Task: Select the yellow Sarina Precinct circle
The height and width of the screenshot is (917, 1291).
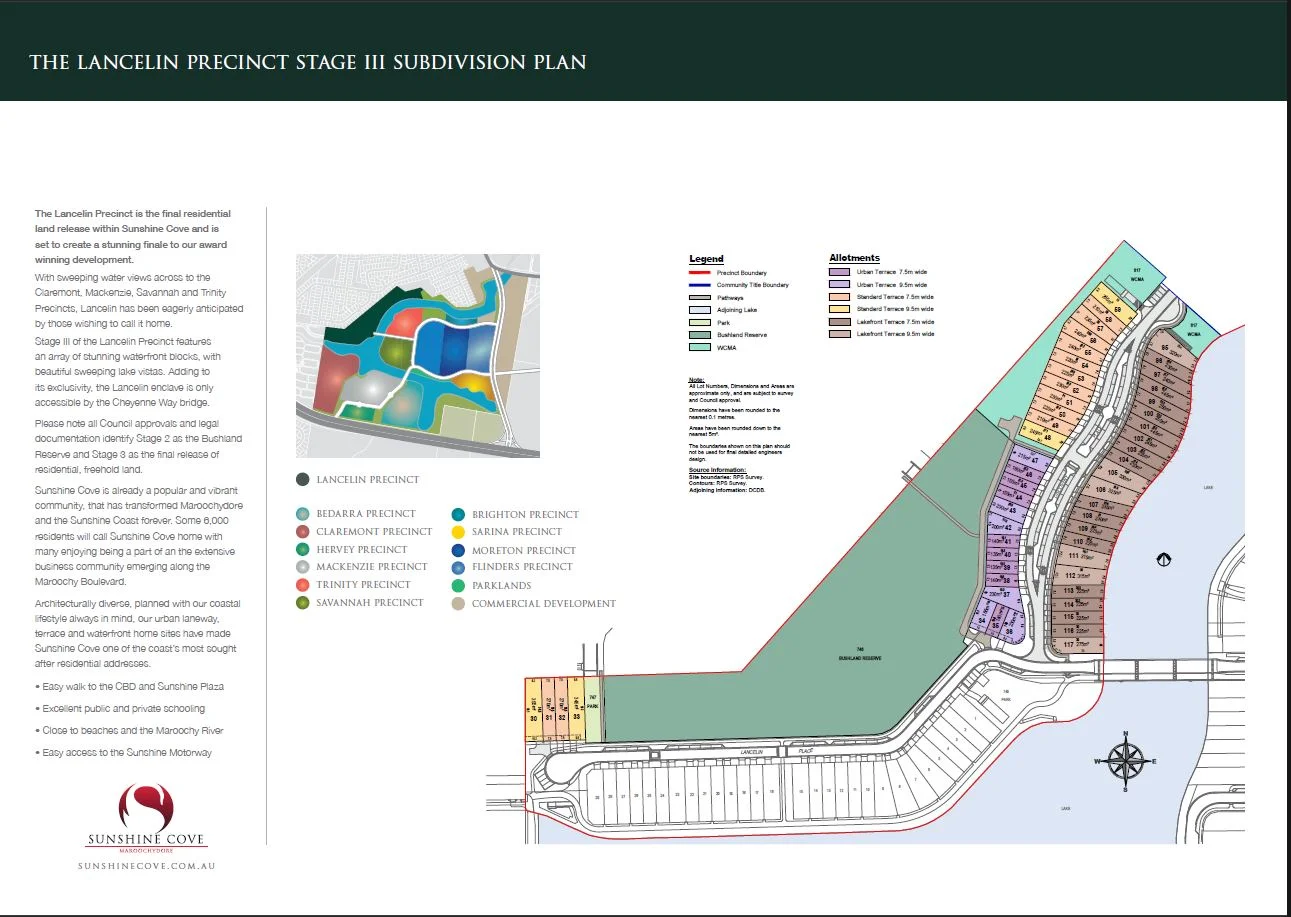Action: (x=457, y=532)
